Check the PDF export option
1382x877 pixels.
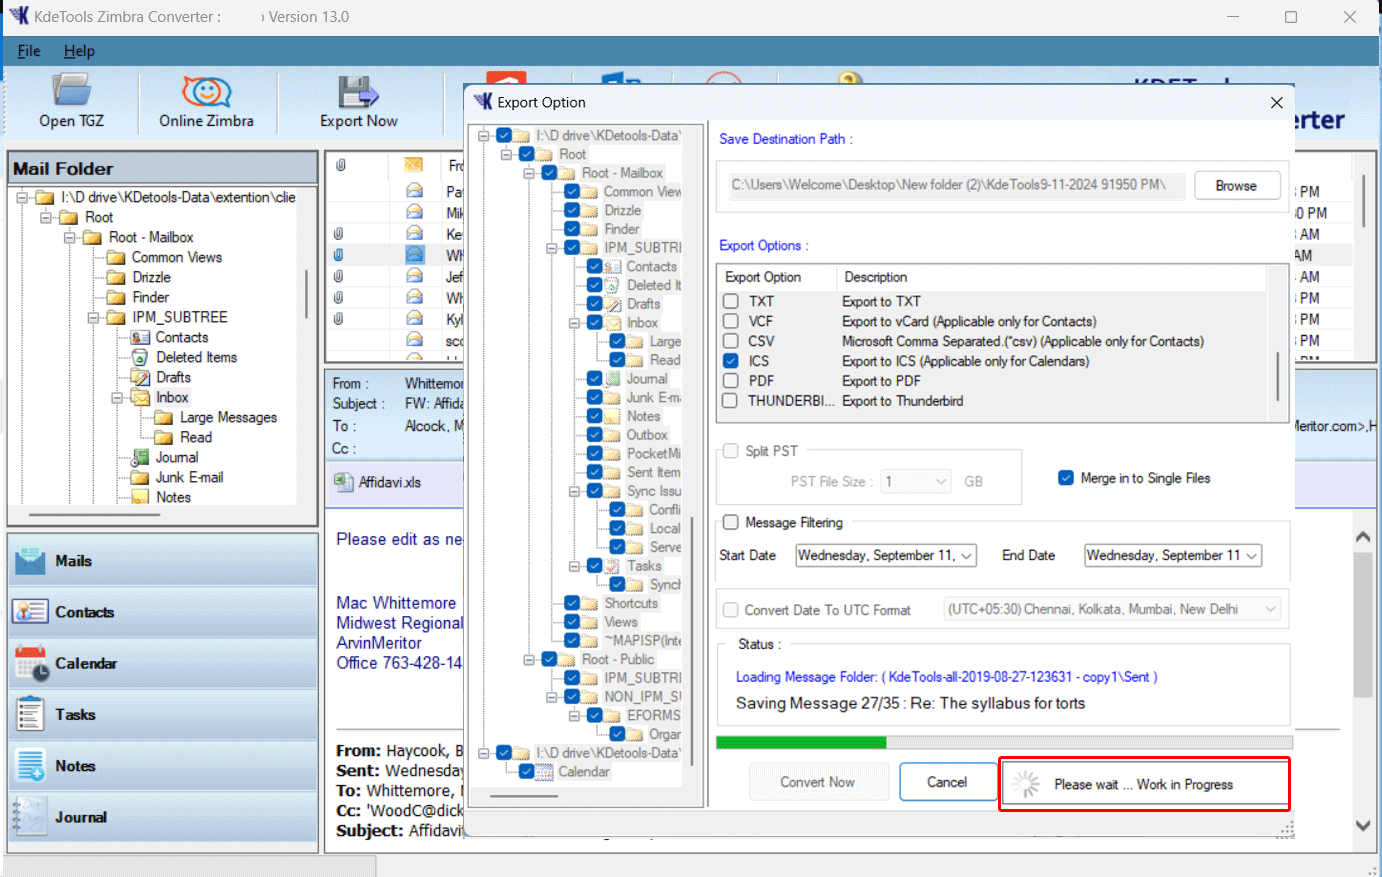[x=731, y=381]
